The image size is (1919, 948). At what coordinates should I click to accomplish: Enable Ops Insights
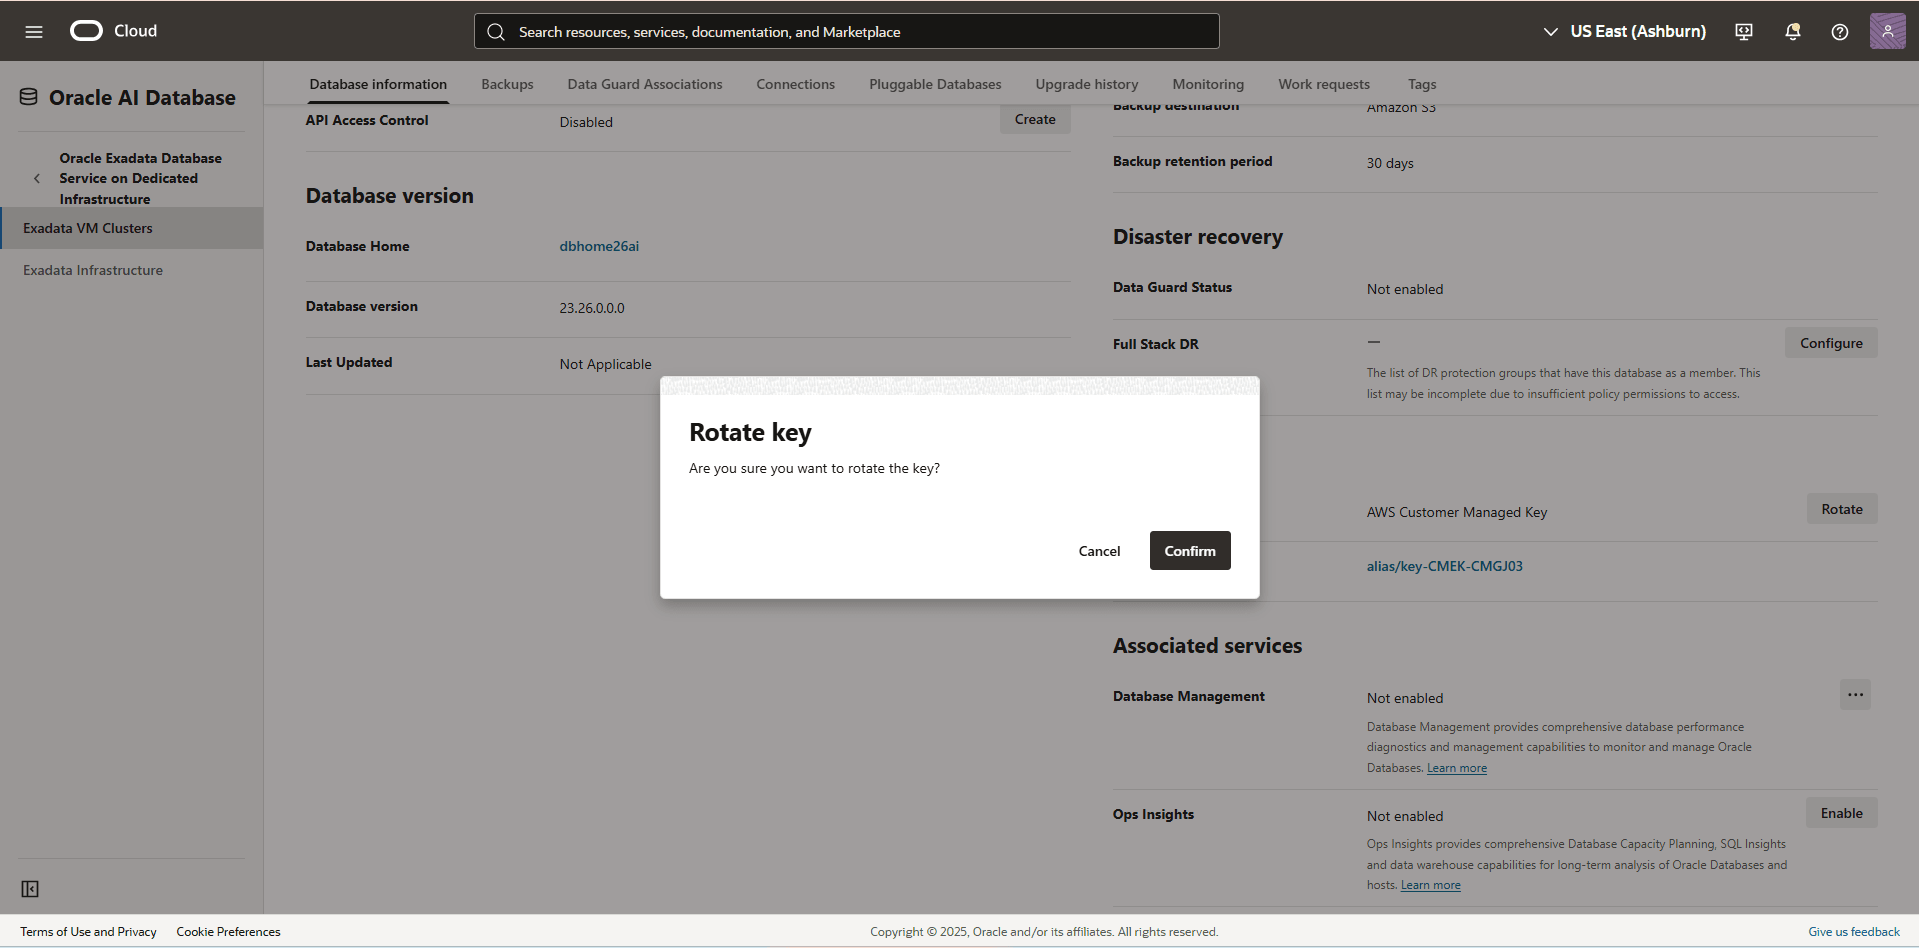1840,812
